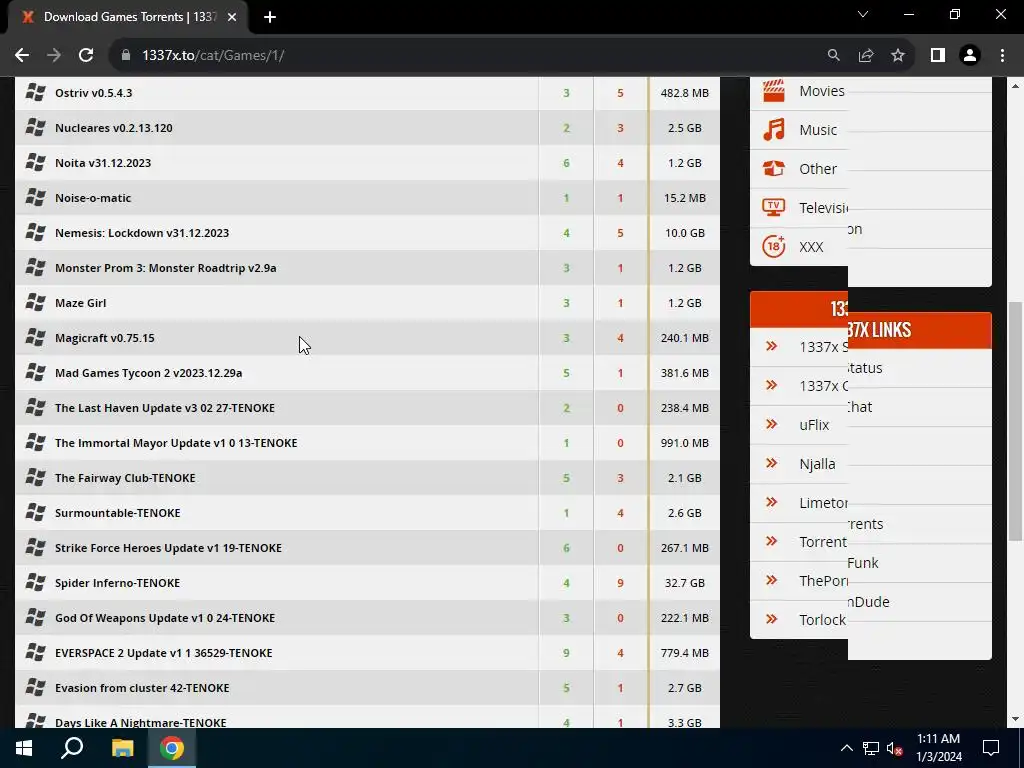Click the Chrome taskbar icon
The width and height of the screenshot is (1024, 768).
172,748
